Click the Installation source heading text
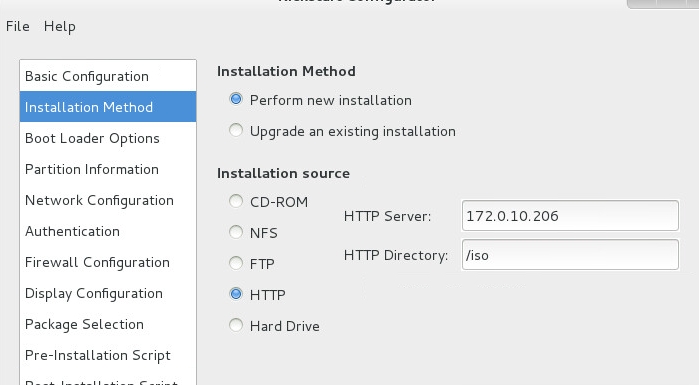 (x=284, y=173)
